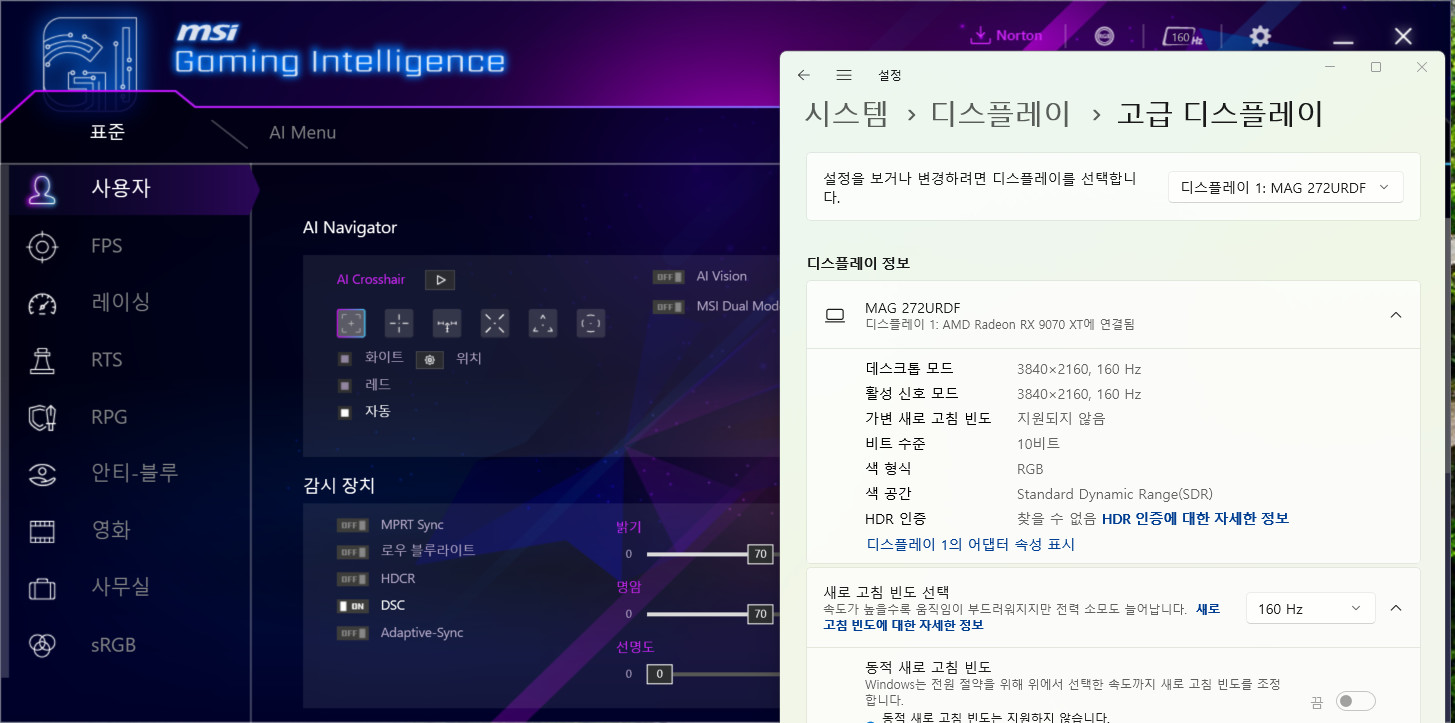Select the bracket-frame crosshair style
The width and height of the screenshot is (1455, 723).
pos(351,323)
